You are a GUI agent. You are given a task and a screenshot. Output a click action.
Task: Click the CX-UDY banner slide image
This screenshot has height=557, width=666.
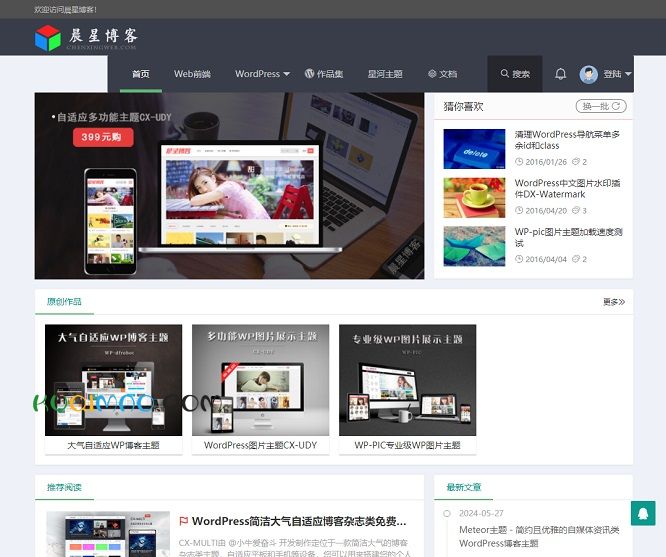(229, 186)
